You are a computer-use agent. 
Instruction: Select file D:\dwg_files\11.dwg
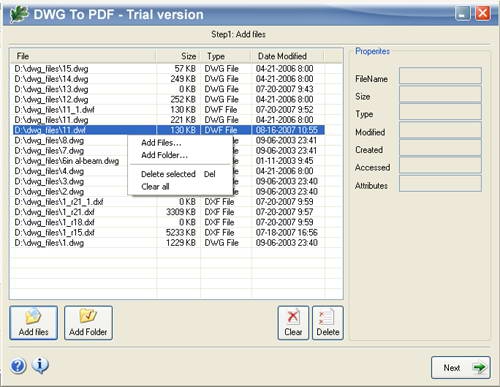coord(51,120)
